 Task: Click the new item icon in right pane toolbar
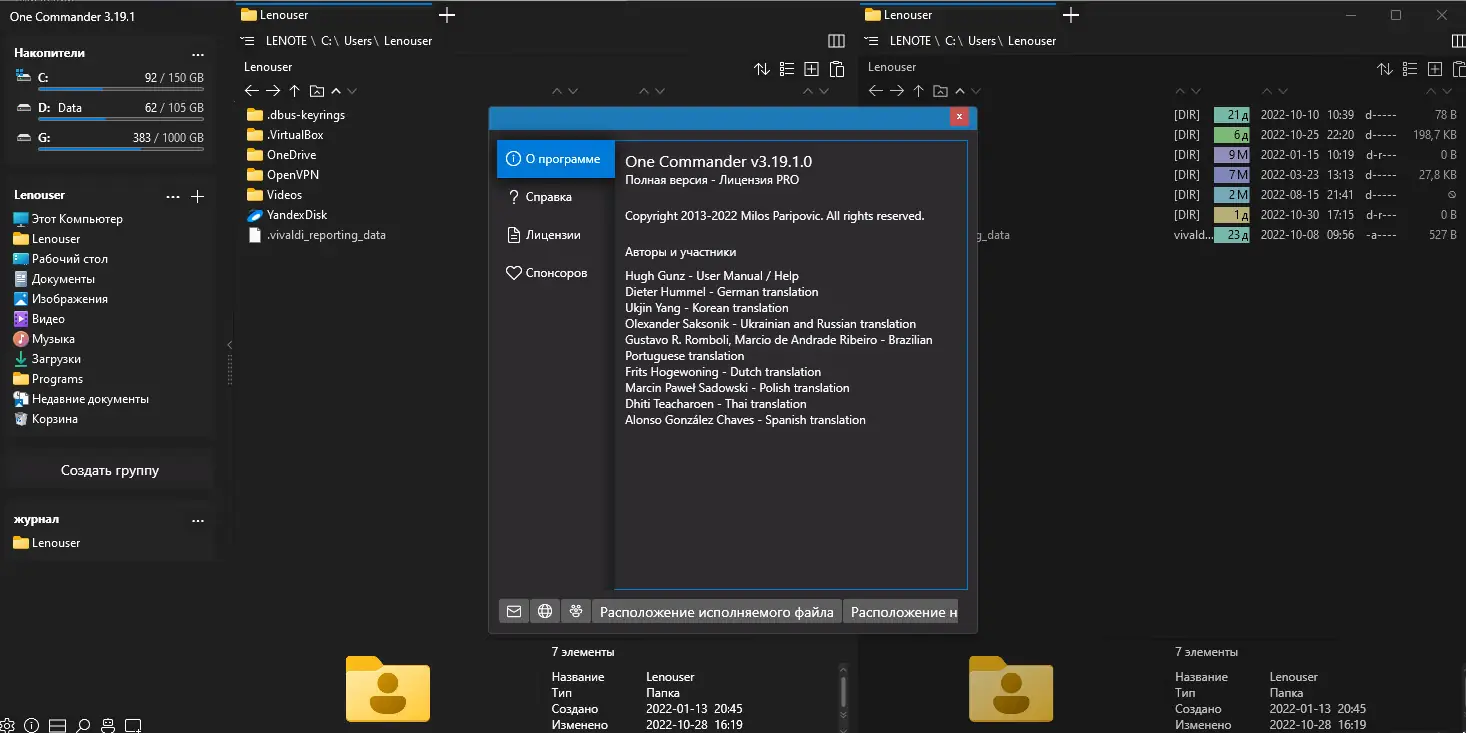click(x=1435, y=69)
